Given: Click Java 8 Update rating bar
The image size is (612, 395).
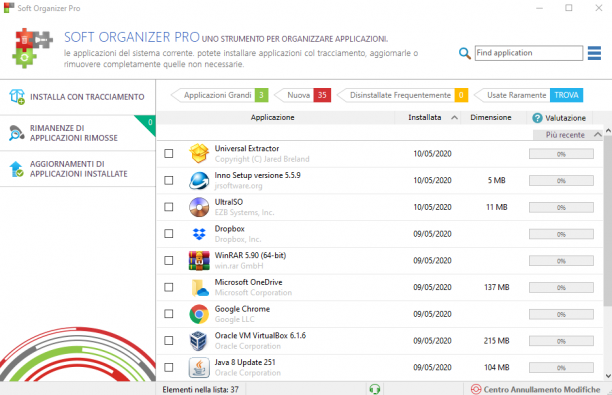Looking at the screenshot, I should tap(561, 368).
